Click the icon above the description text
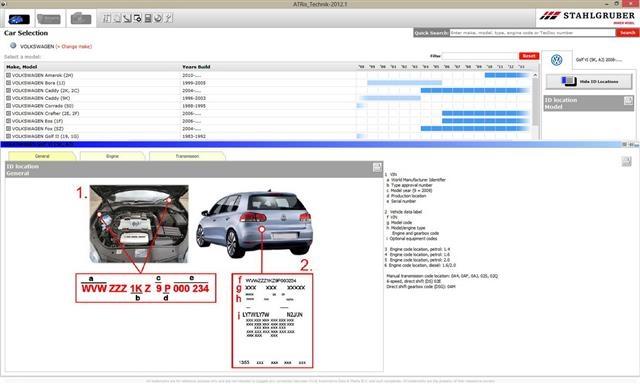This screenshot has width=640, height=384. 627,161
